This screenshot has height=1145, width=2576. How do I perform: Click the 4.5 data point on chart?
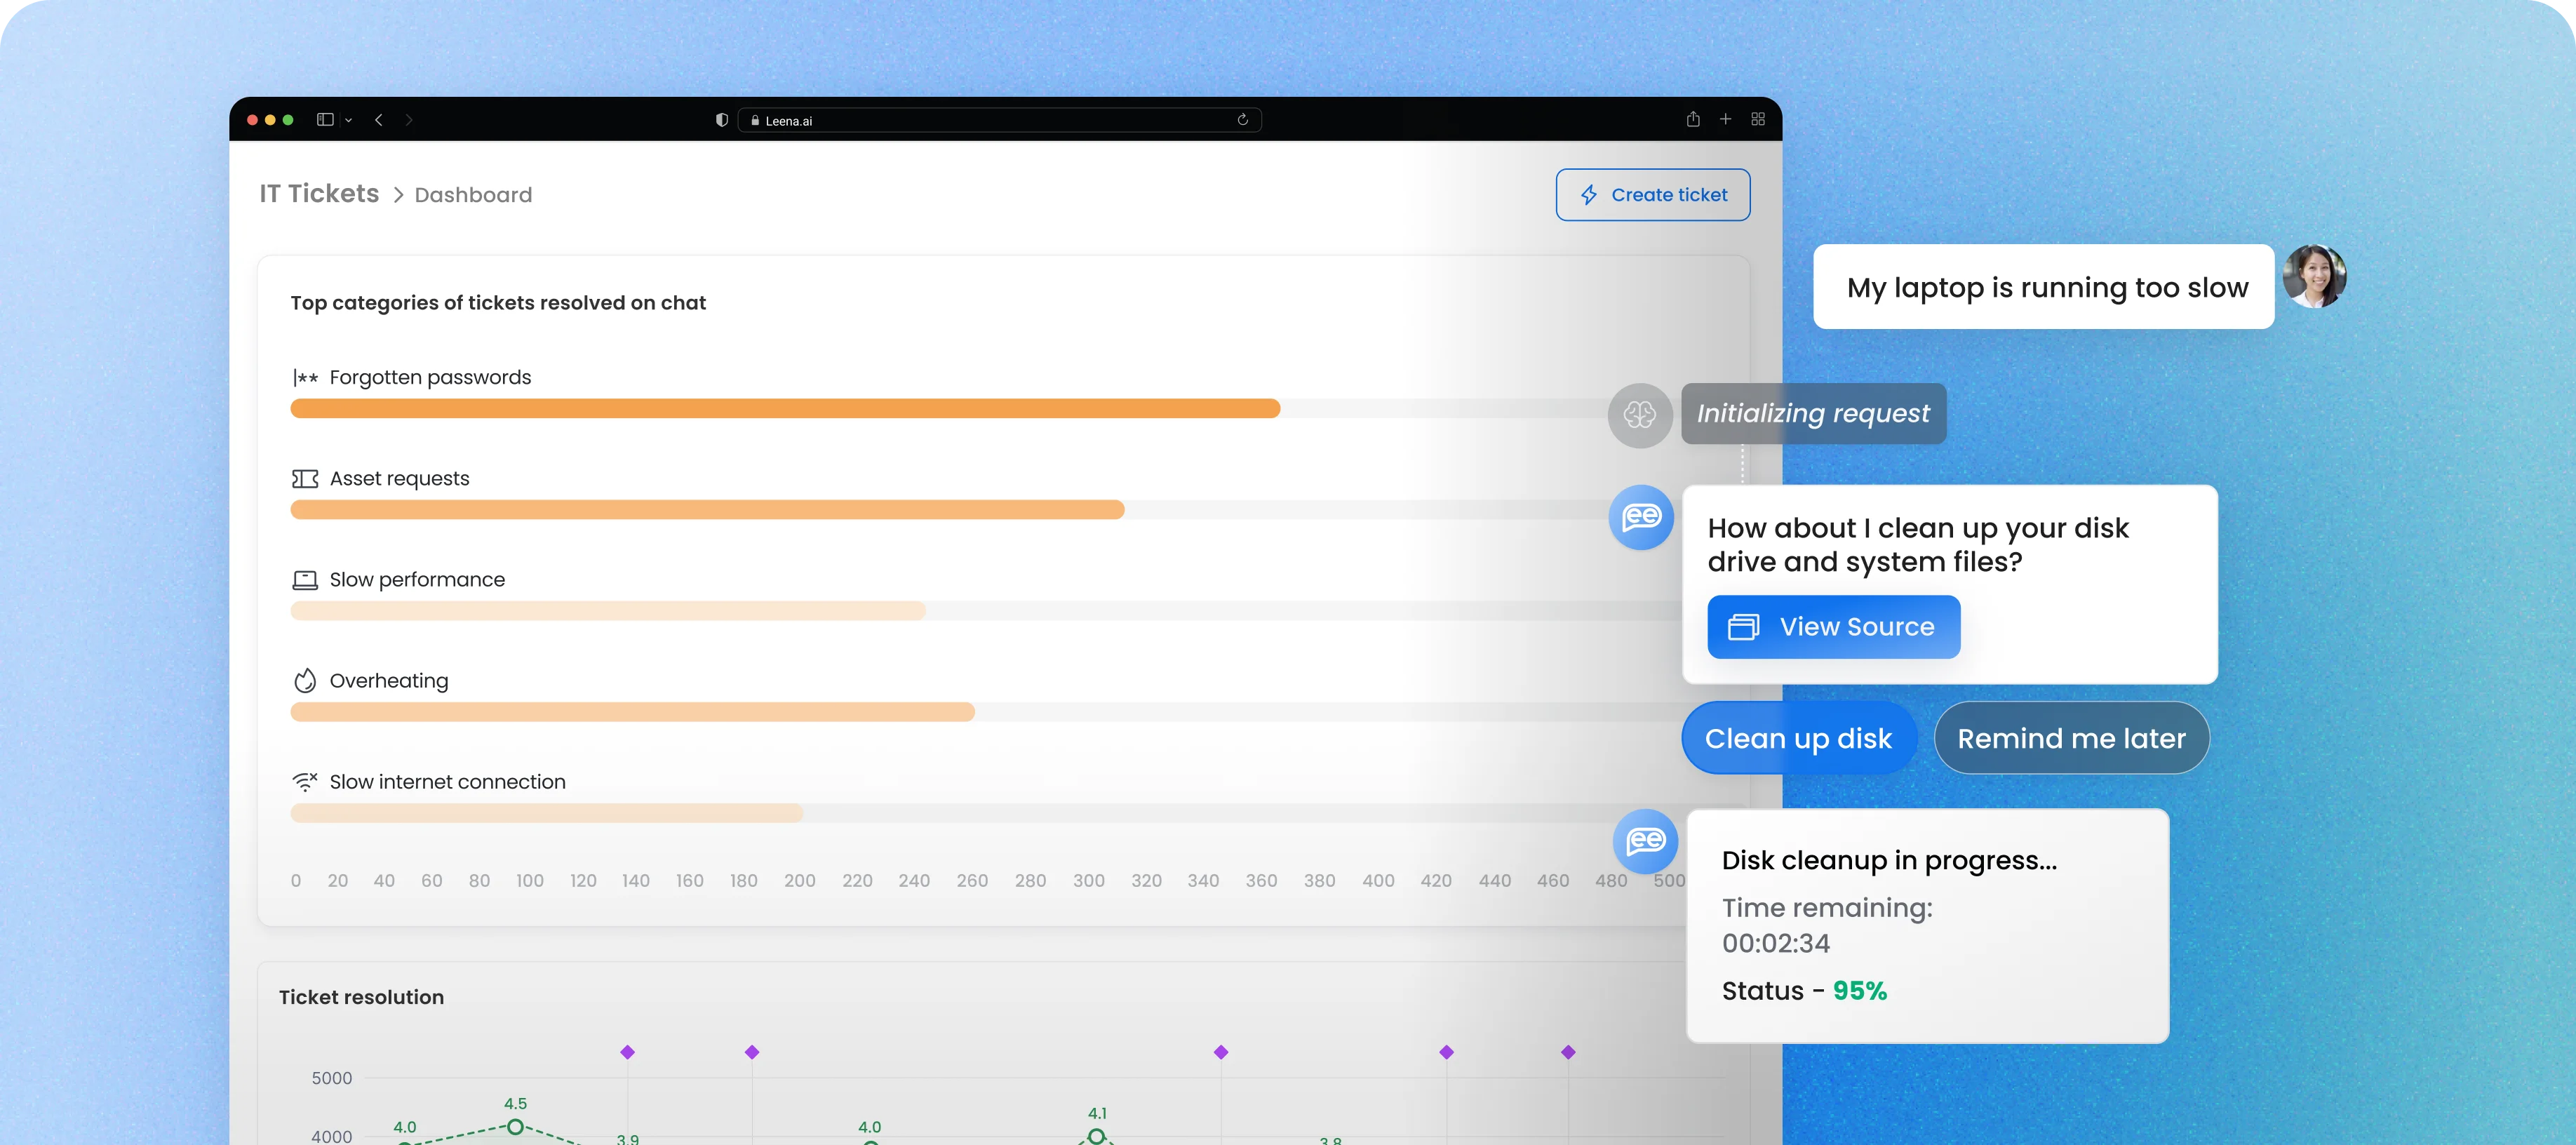pyautogui.click(x=515, y=1127)
